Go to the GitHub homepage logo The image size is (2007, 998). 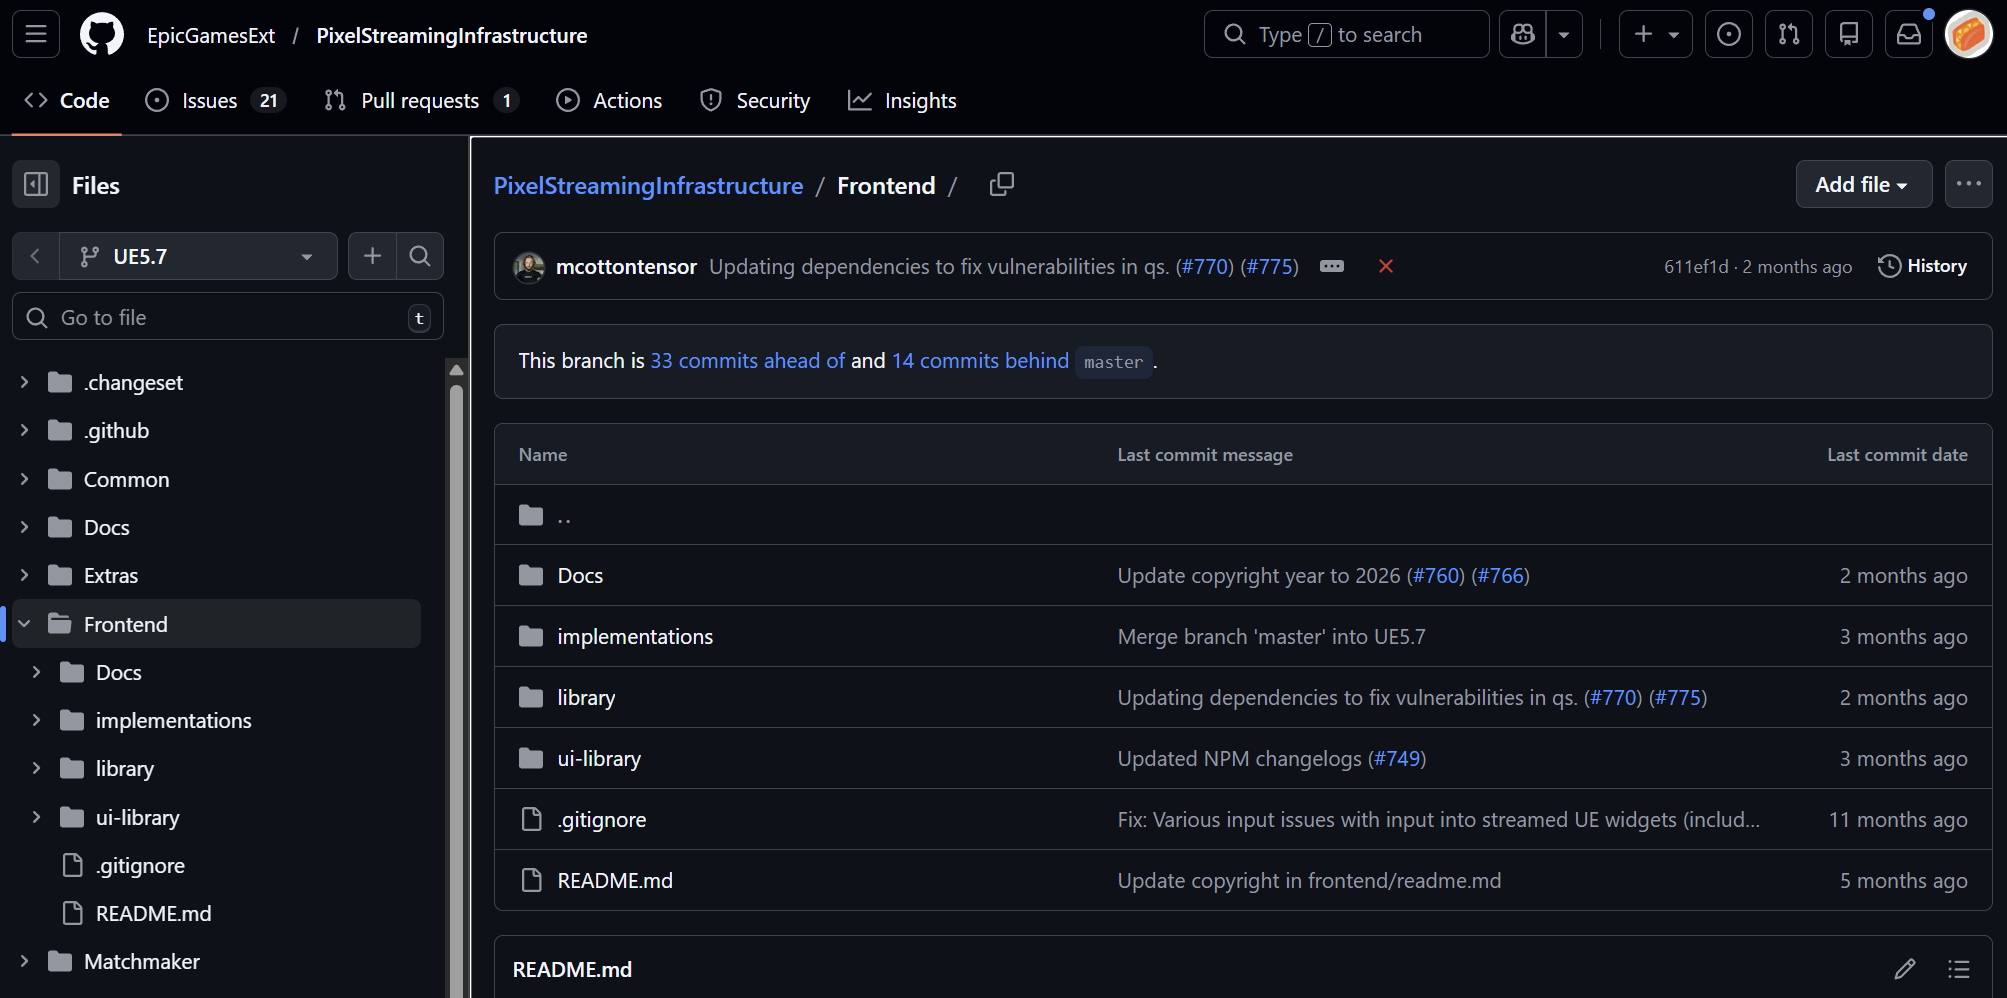pos(102,35)
